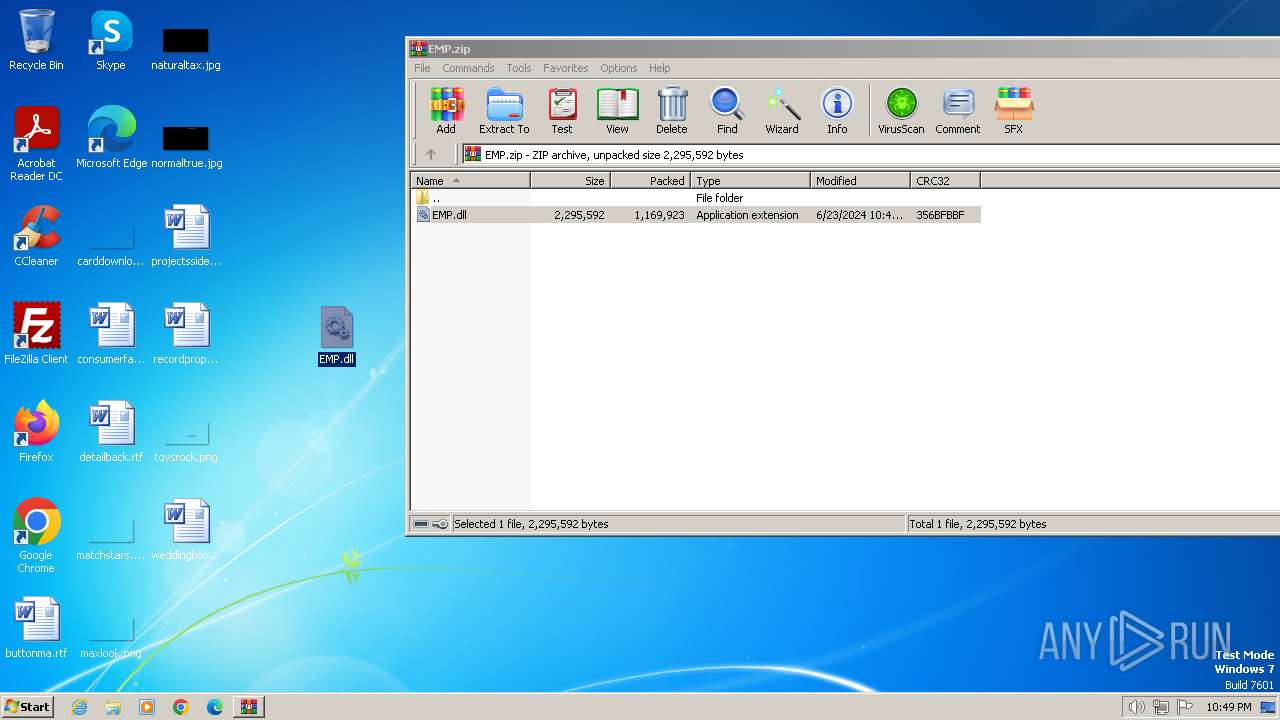Create SFX self-extracting archive
Screen dimensions: 1280x720
1014,111
